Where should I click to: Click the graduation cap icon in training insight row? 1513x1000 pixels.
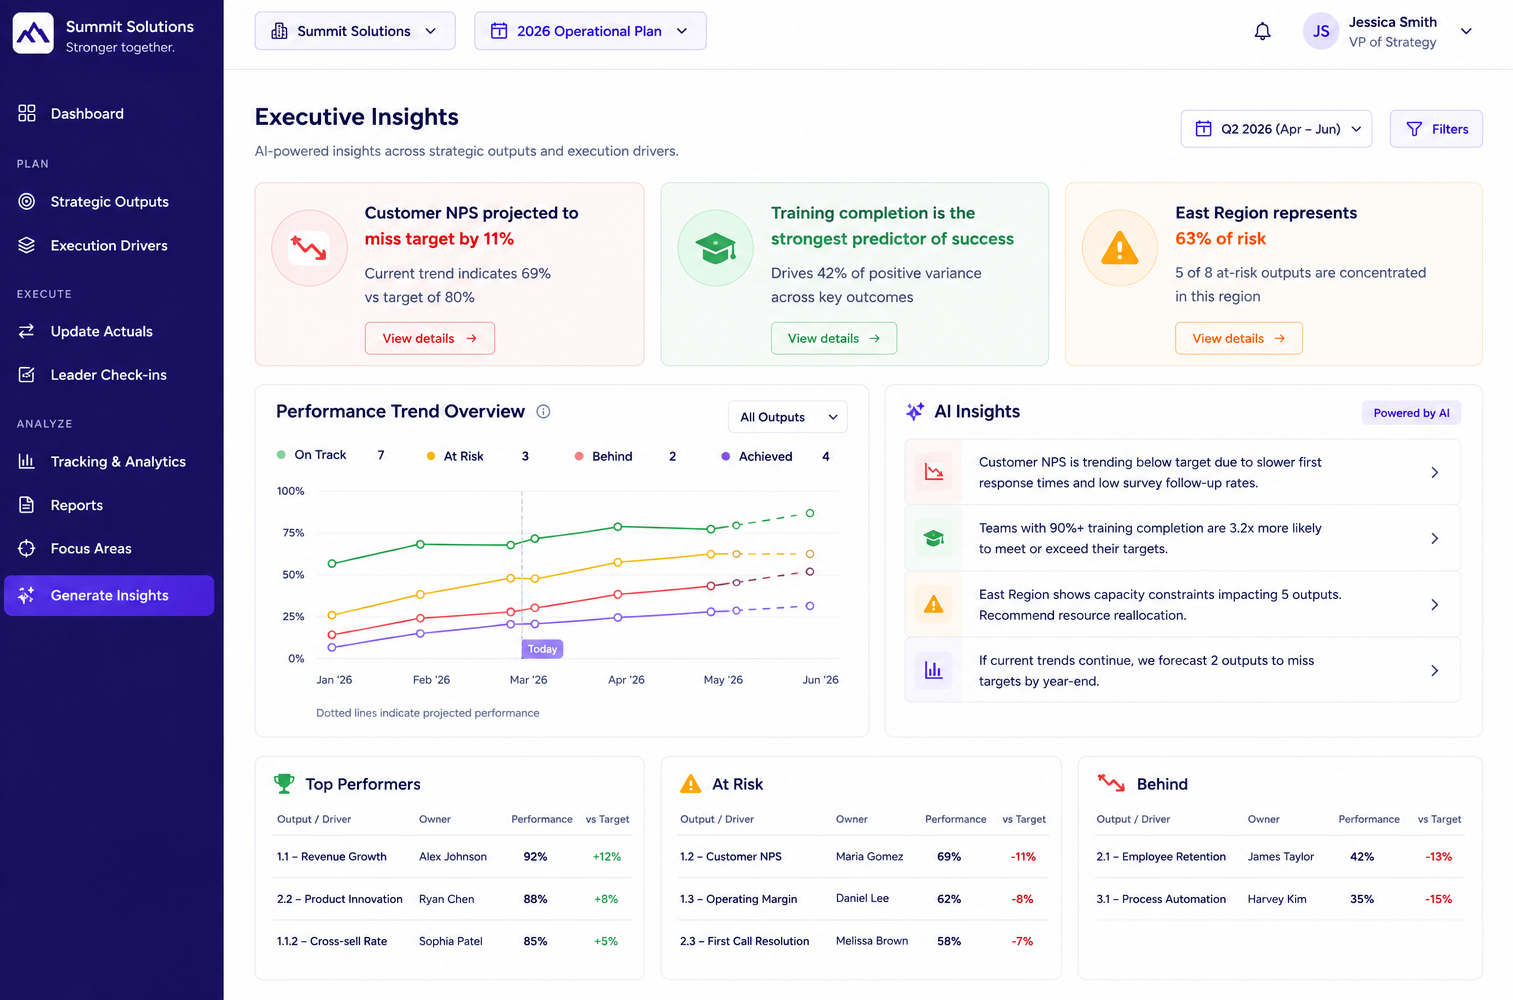(x=934, y=538)
